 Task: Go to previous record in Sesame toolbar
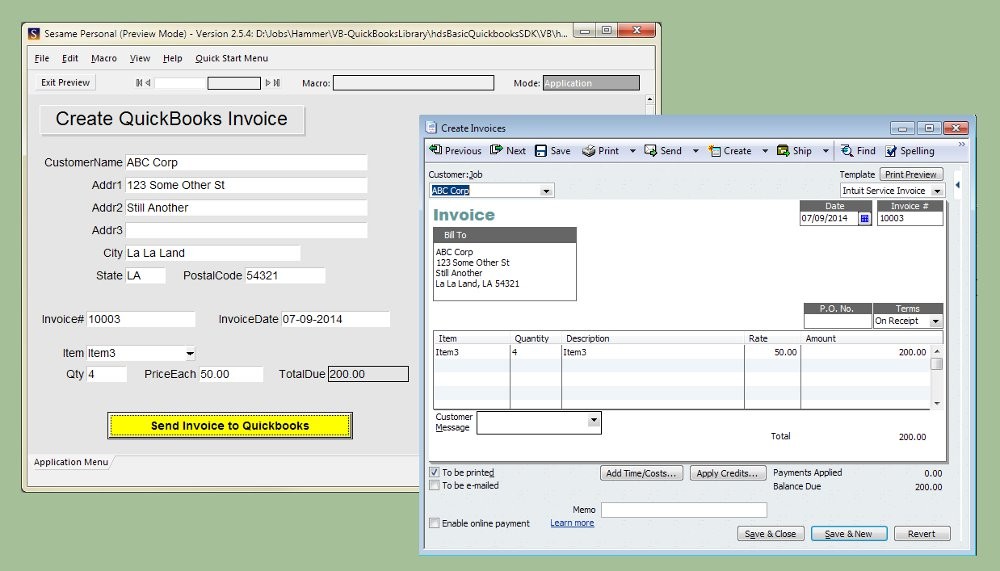(x=148, y=82)
